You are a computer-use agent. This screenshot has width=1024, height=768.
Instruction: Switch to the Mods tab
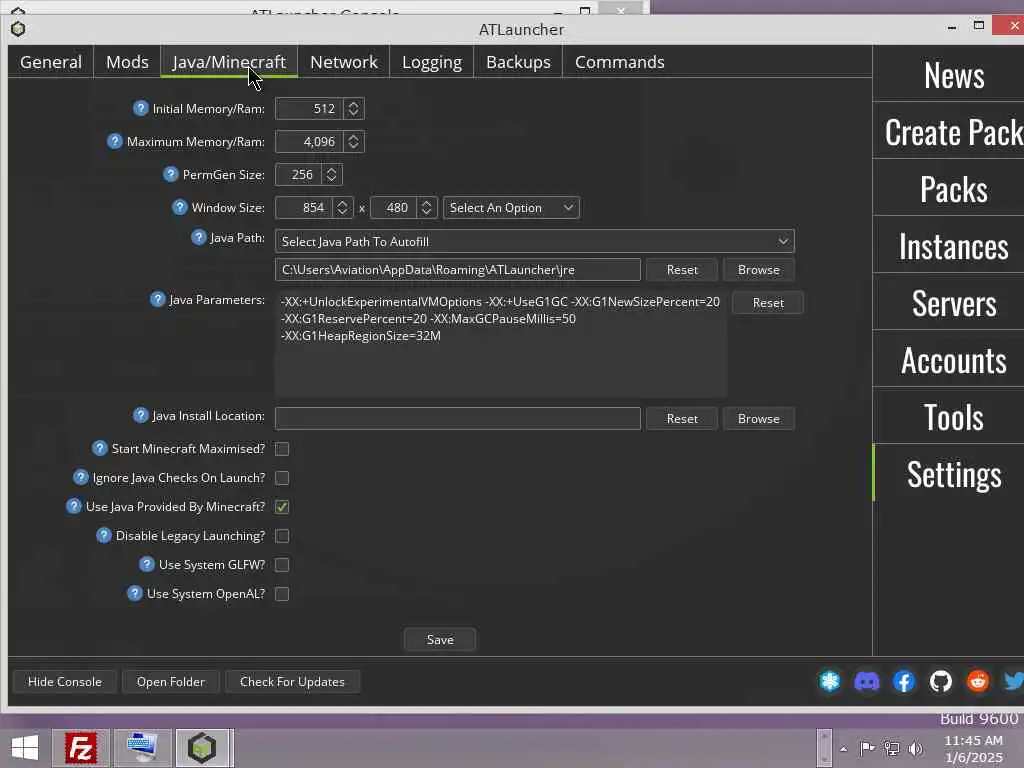click(x=127, y=61)
